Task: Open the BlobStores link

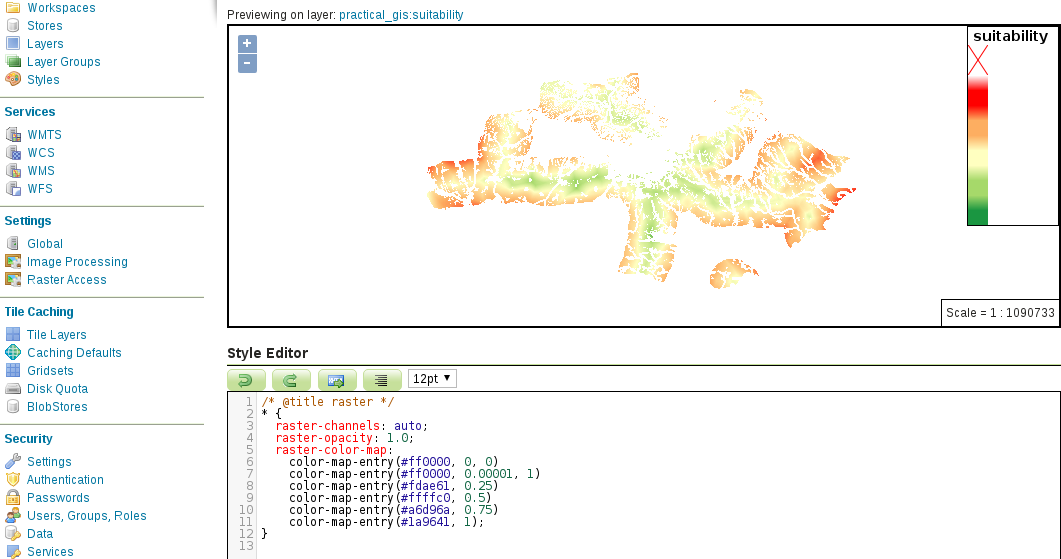Action: pyautogui.click(x=58, y=407)
